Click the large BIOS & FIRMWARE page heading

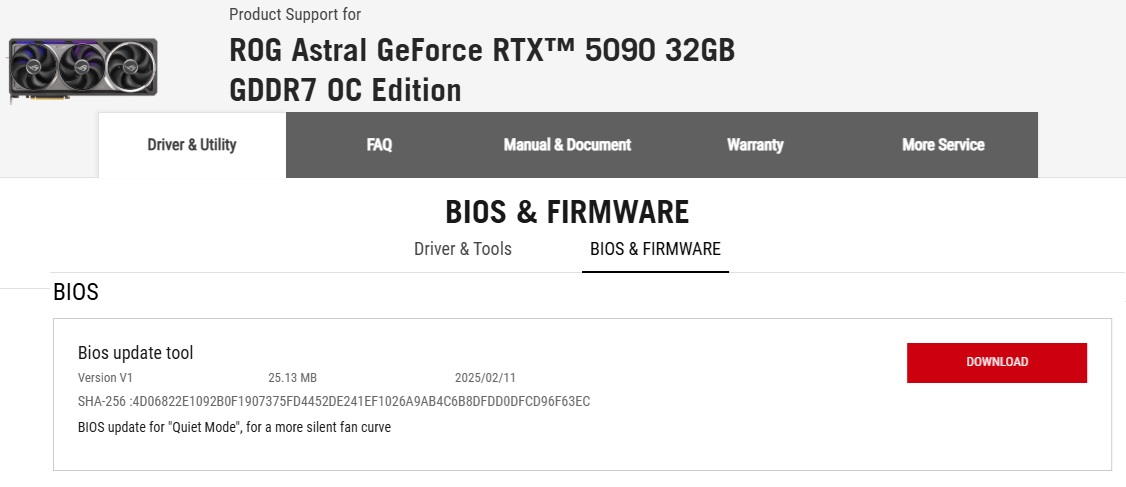point(567,212)
